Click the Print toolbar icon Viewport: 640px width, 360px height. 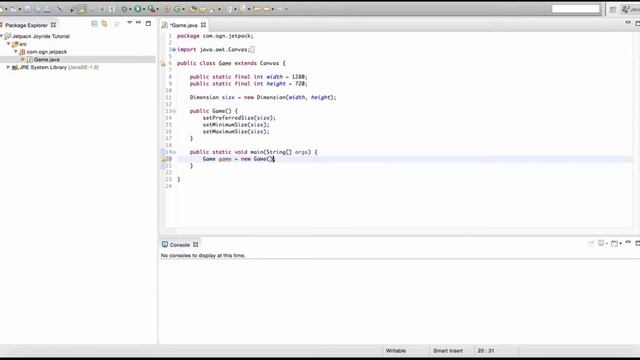click(47, 9)
